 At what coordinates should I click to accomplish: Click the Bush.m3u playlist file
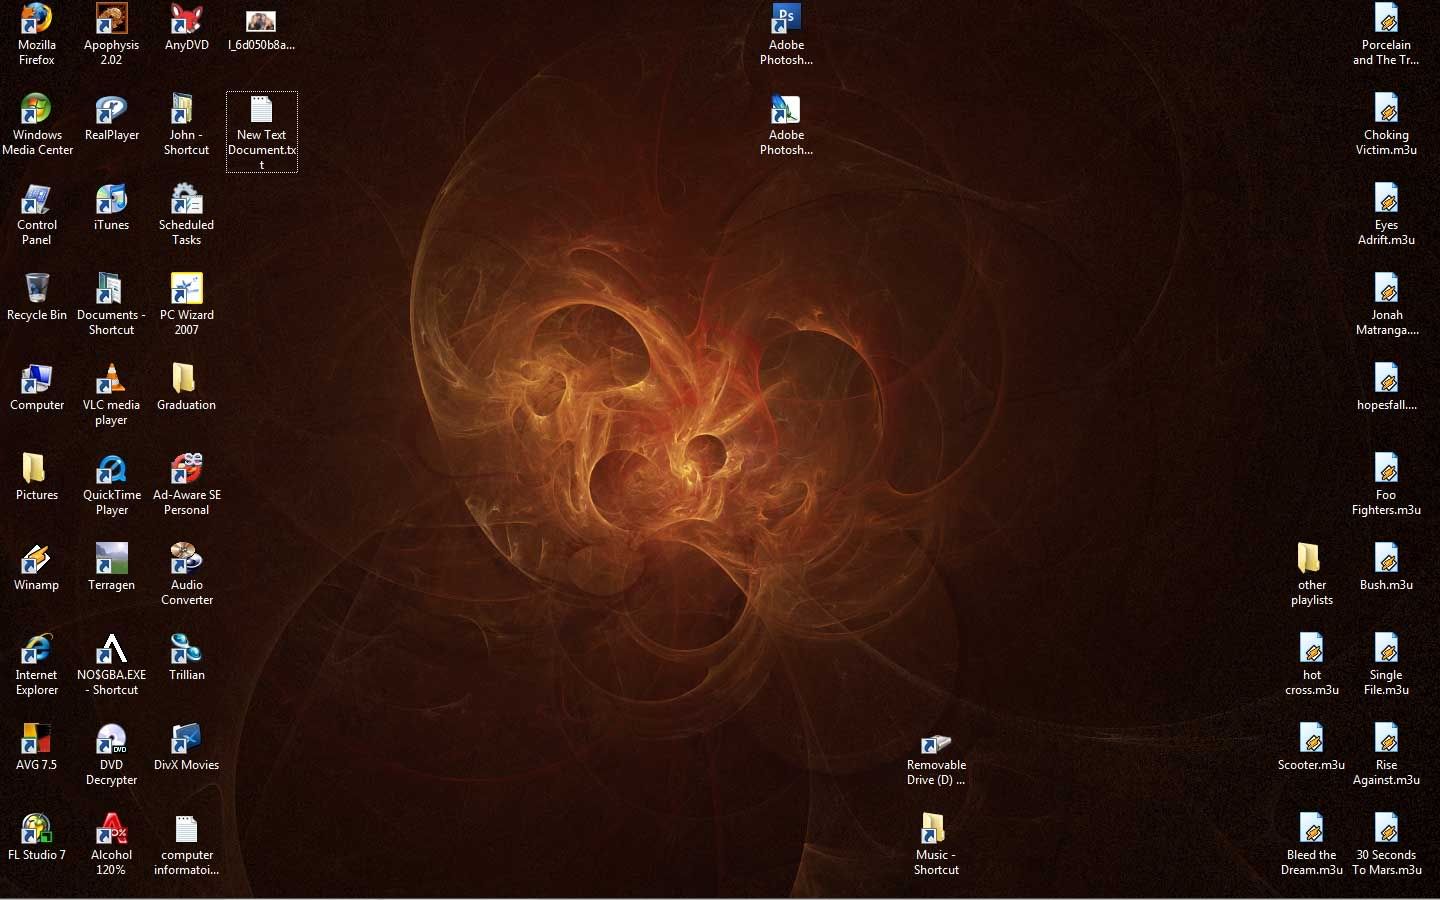click(x=1386, y=559)
